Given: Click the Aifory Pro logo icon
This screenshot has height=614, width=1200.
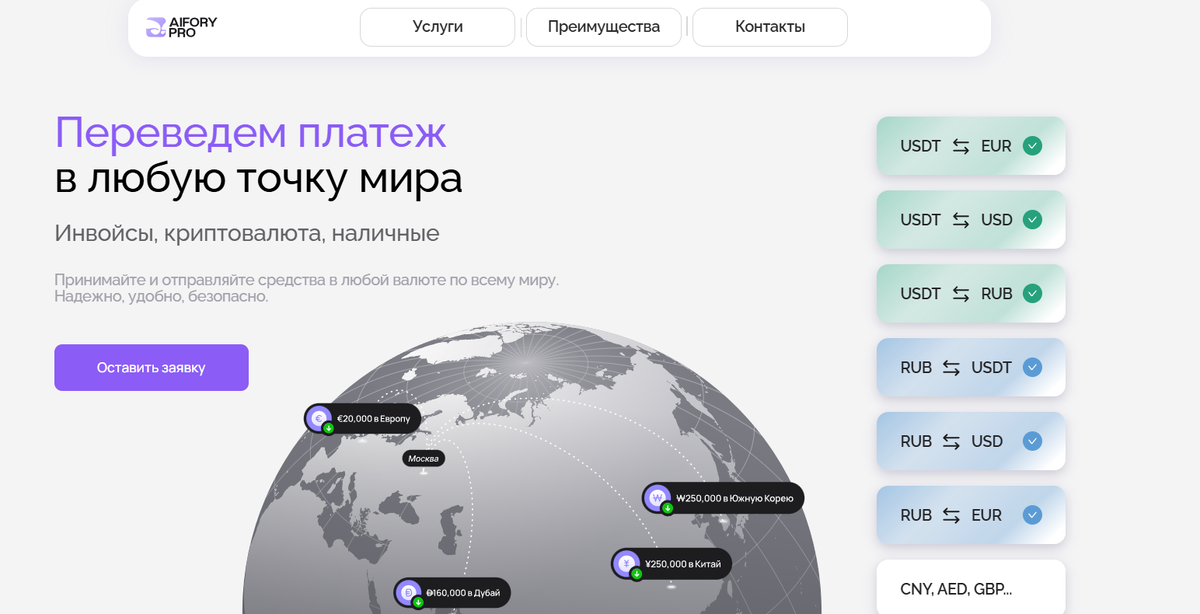Looking at the screenshot, I should [155, 25].
